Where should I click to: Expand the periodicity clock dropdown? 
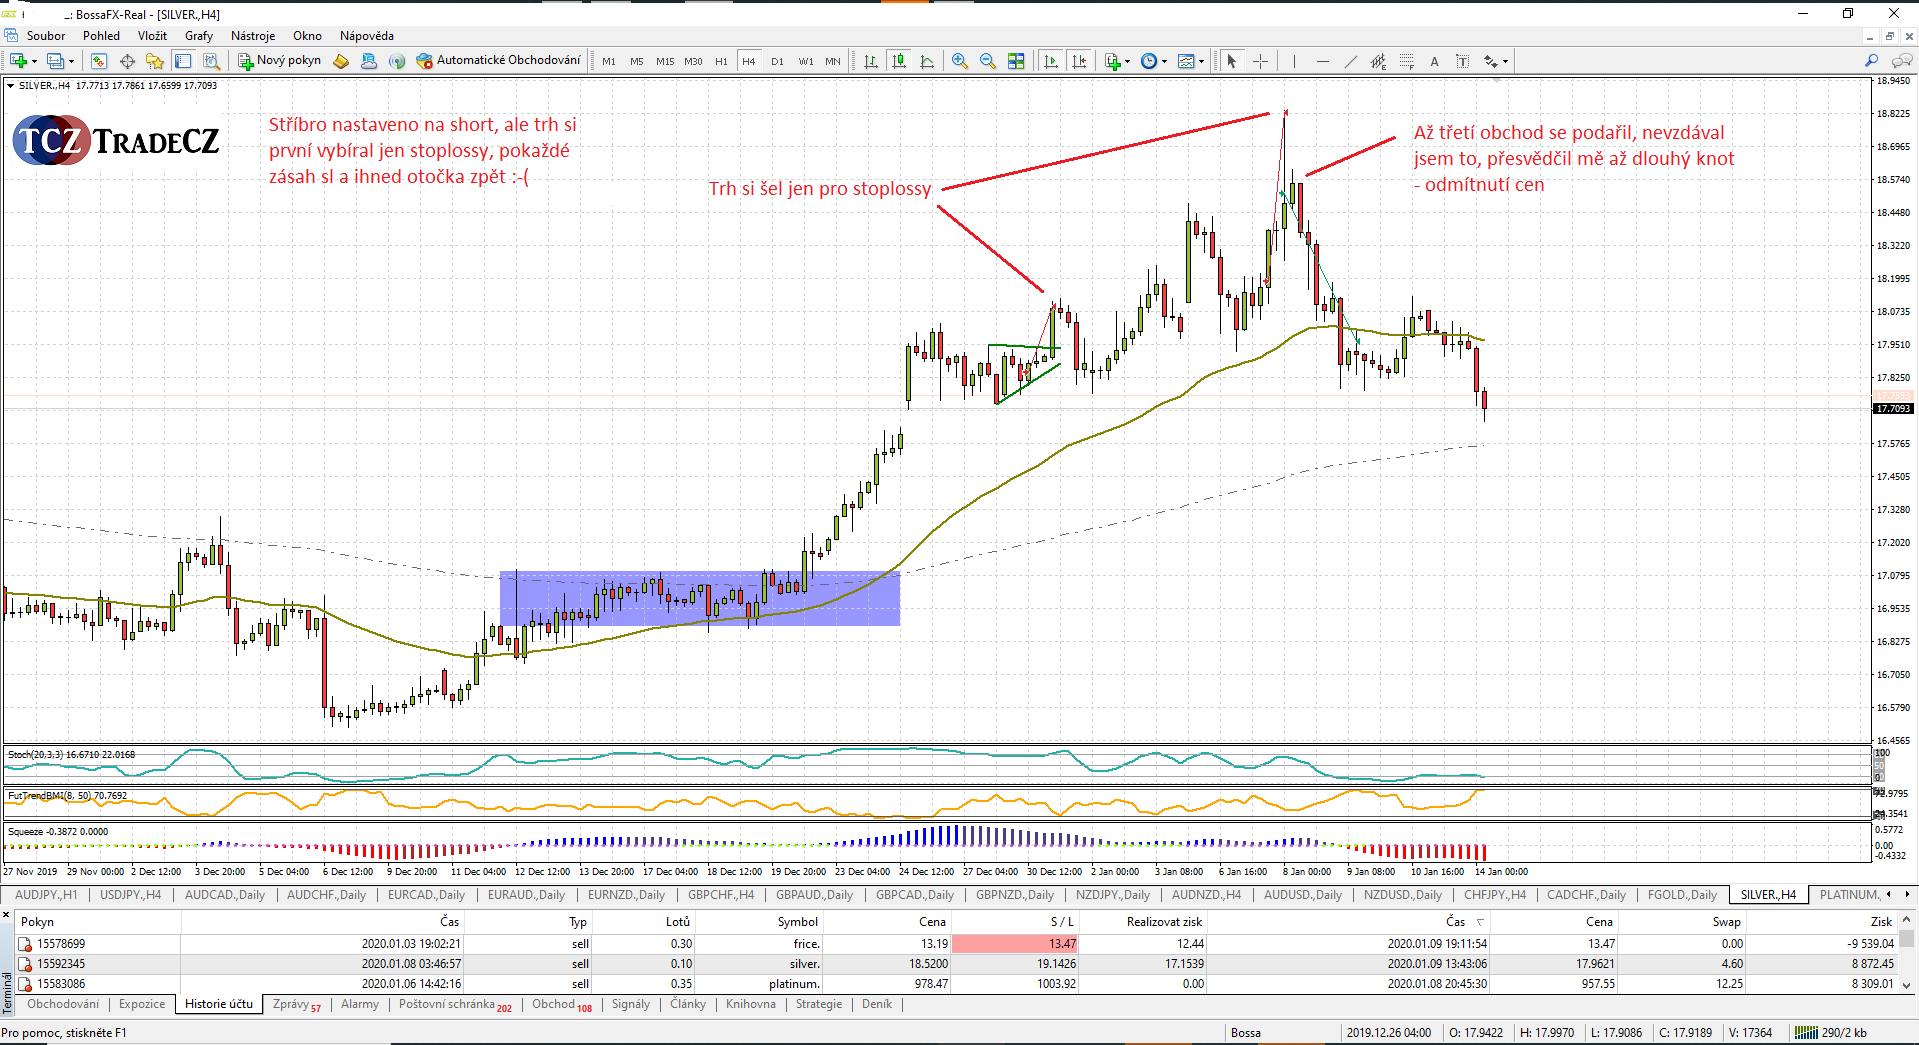click(1164, 62)
